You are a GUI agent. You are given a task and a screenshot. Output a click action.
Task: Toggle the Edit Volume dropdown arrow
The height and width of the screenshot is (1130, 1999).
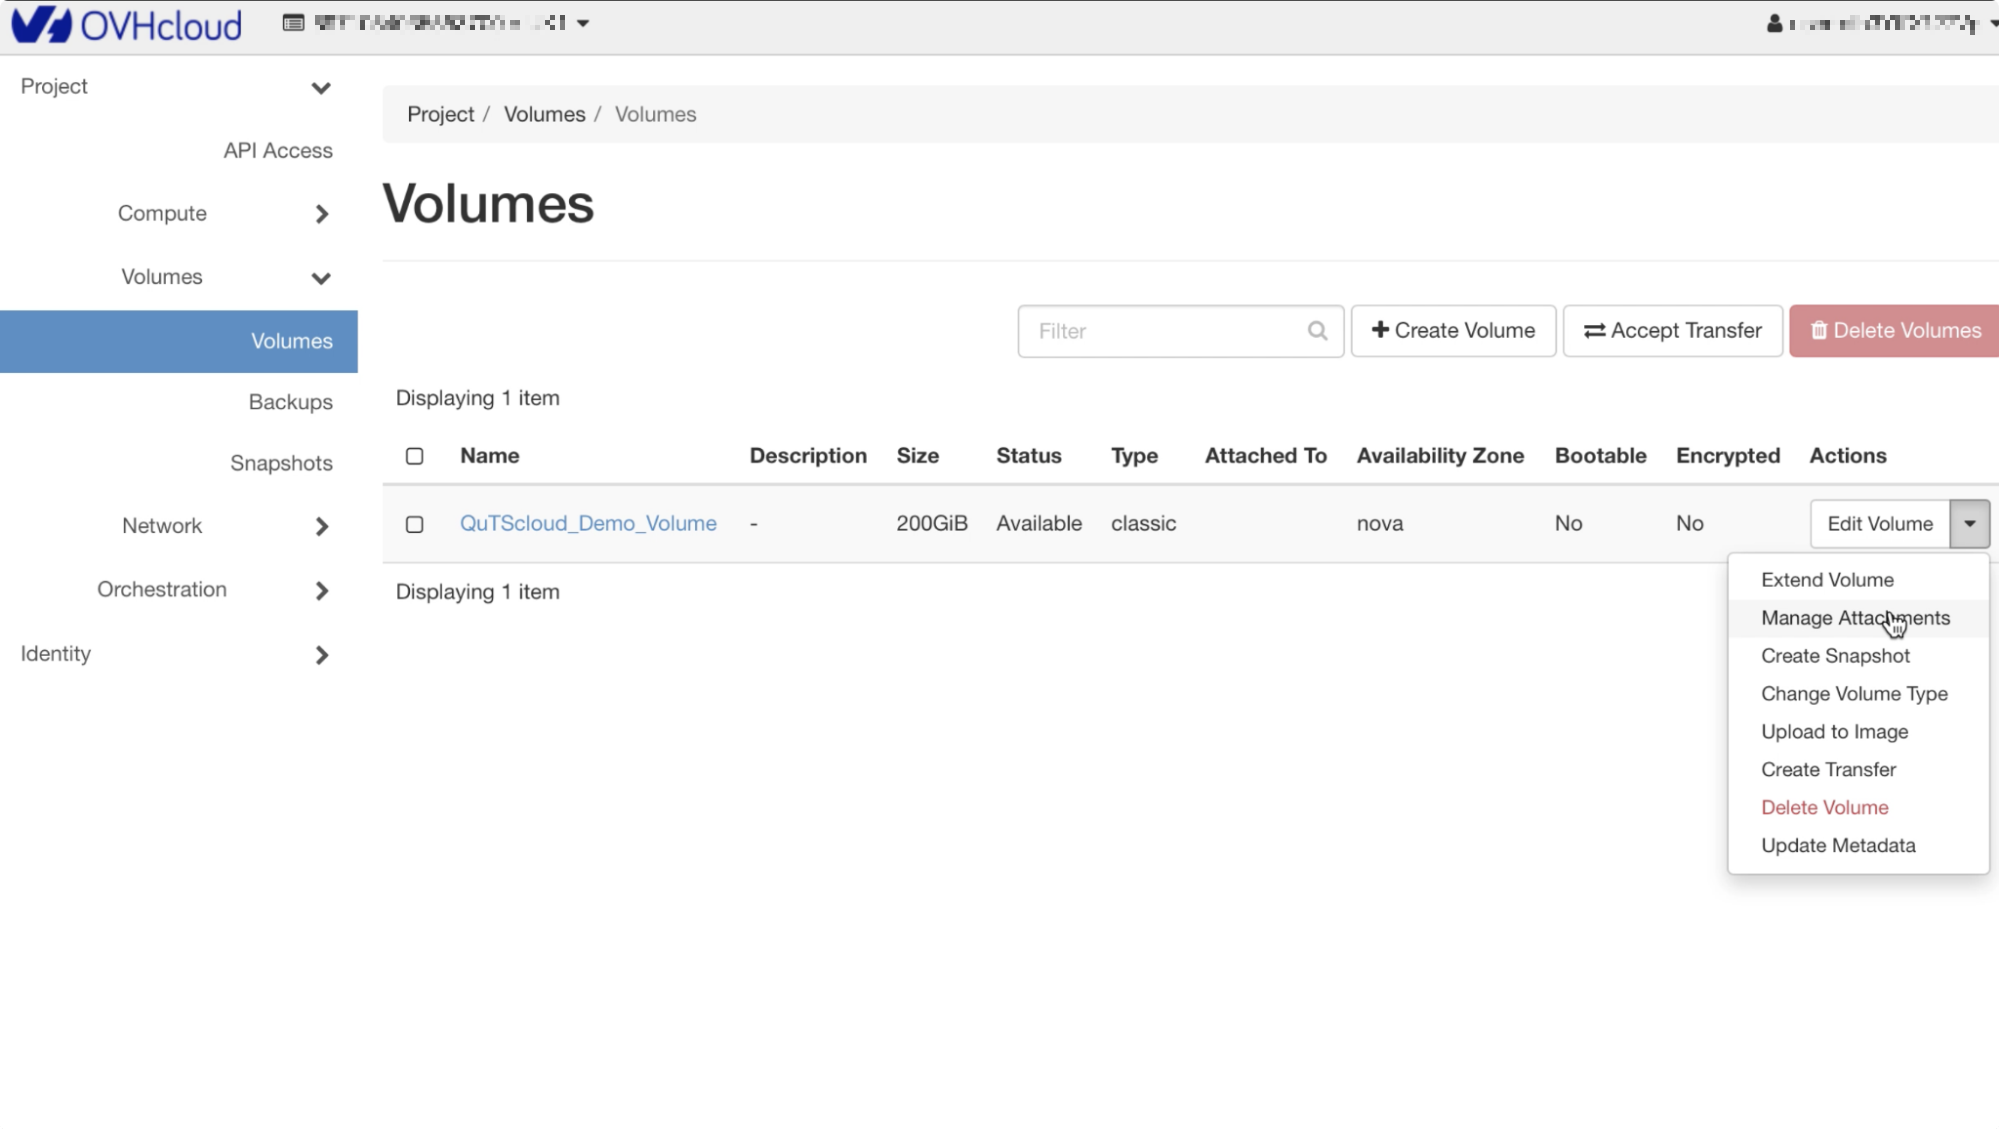click(x=1969, y=524)
